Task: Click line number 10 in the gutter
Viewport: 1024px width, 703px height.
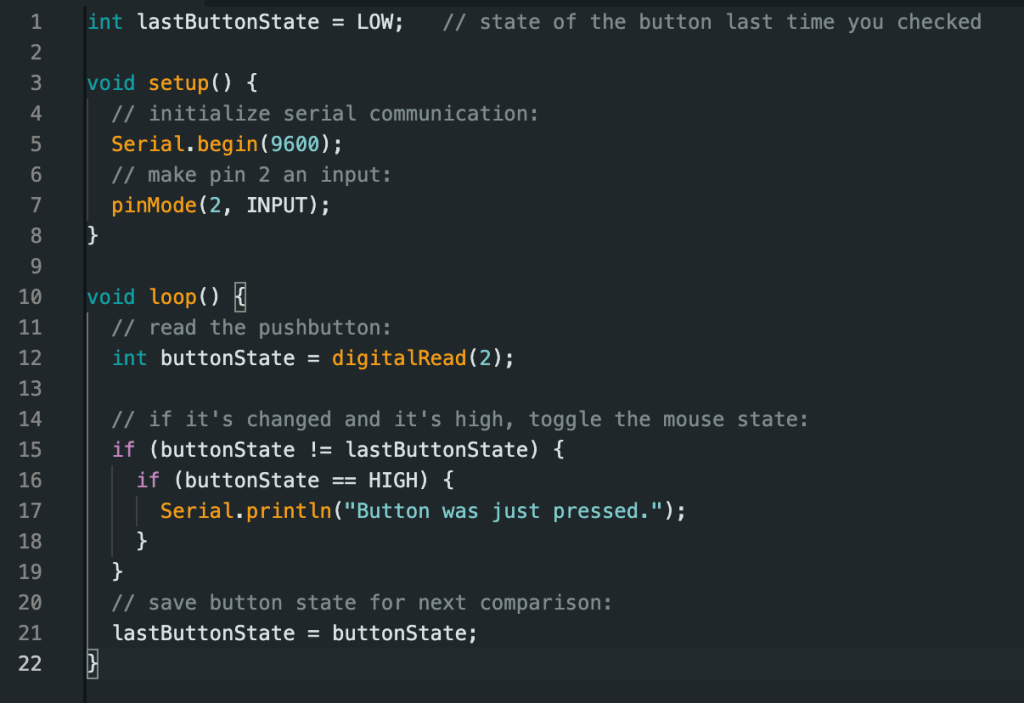Action: 30,297
